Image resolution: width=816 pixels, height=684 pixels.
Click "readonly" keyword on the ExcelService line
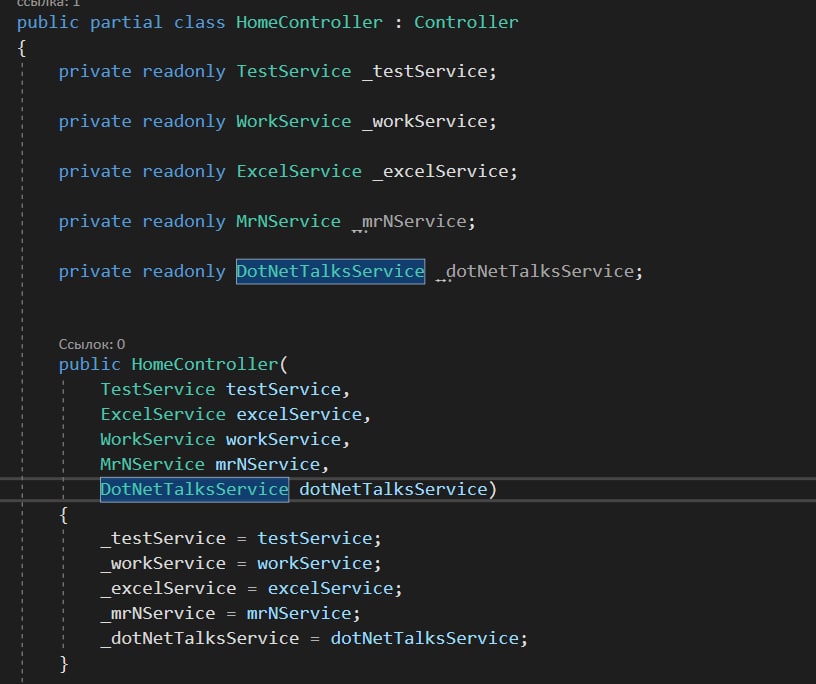pyautogui.click(x=184, y=172)
